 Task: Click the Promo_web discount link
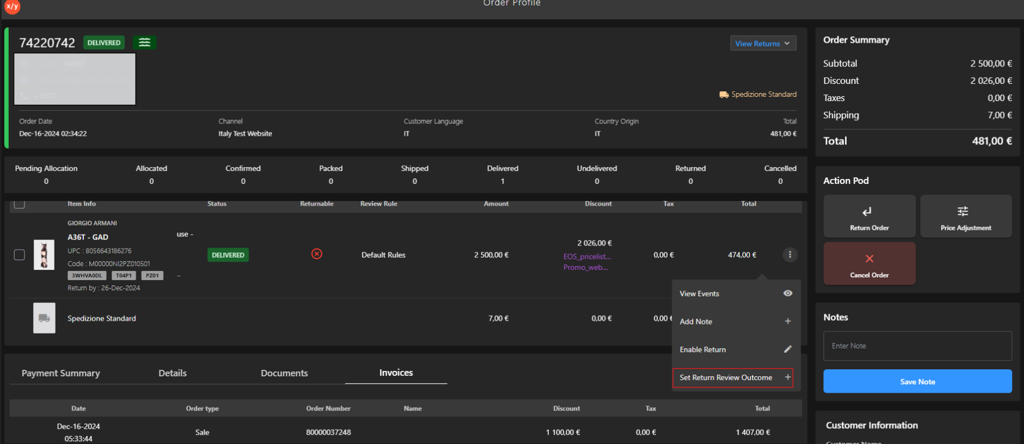click(x=587, y=268)
